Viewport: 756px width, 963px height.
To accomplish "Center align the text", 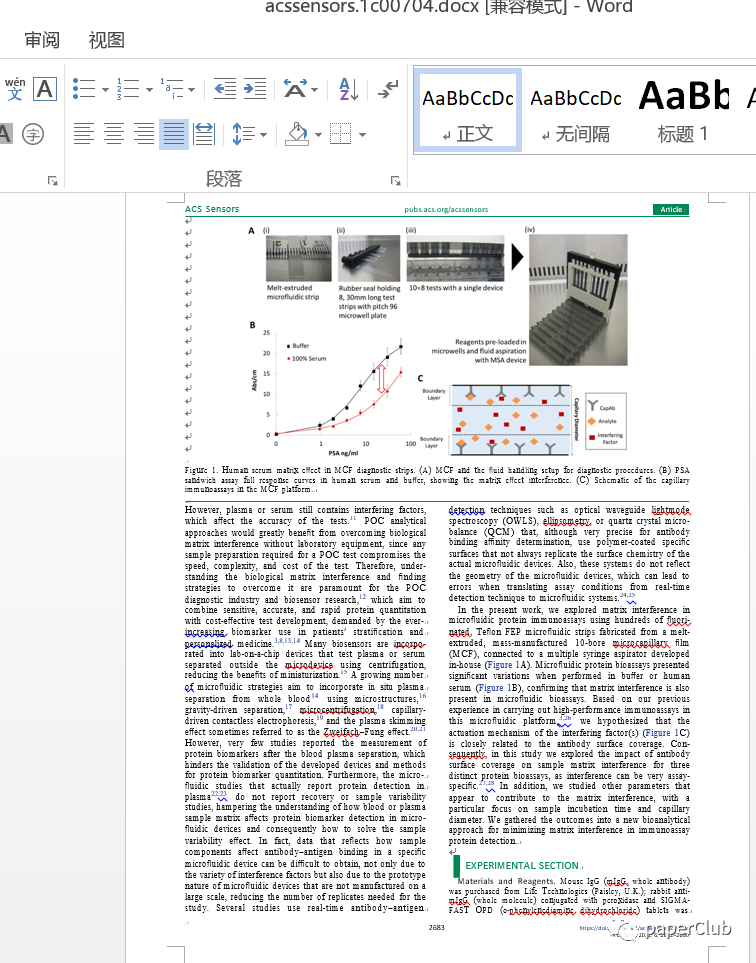I will (114, 133).
